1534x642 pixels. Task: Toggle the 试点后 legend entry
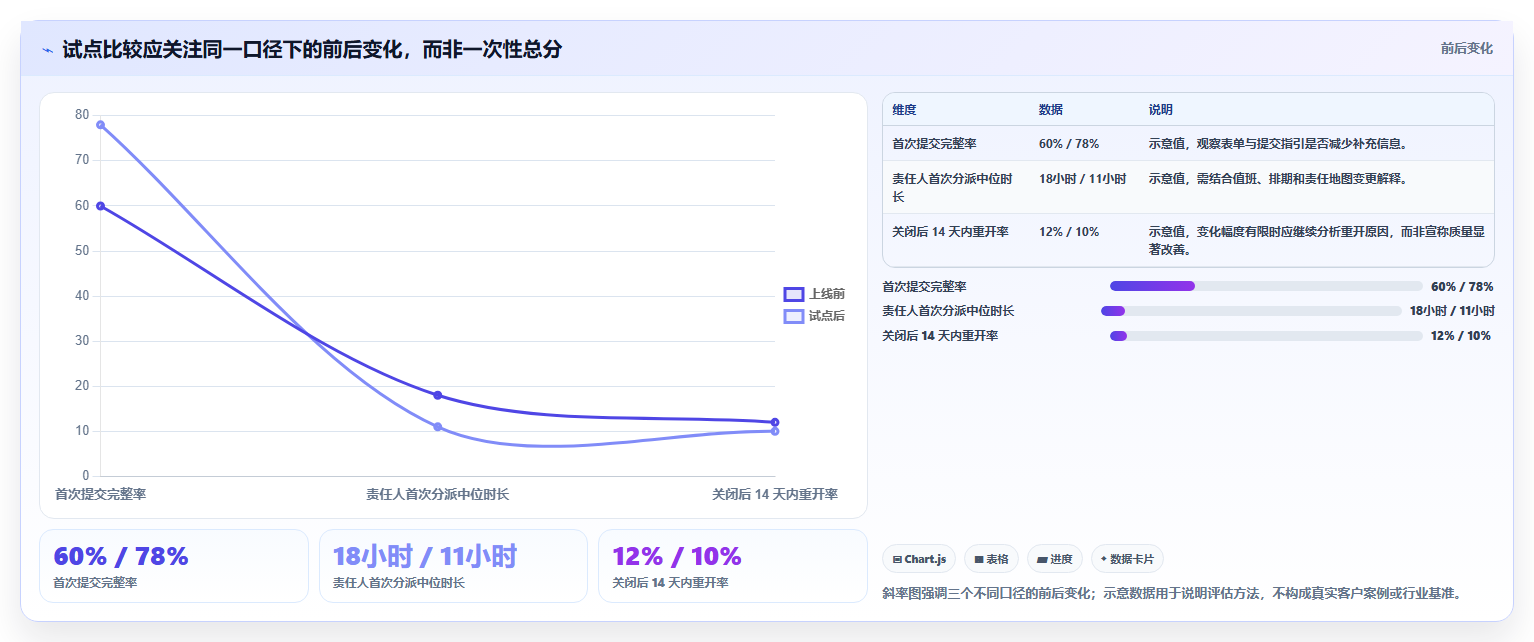click(815, 316)
